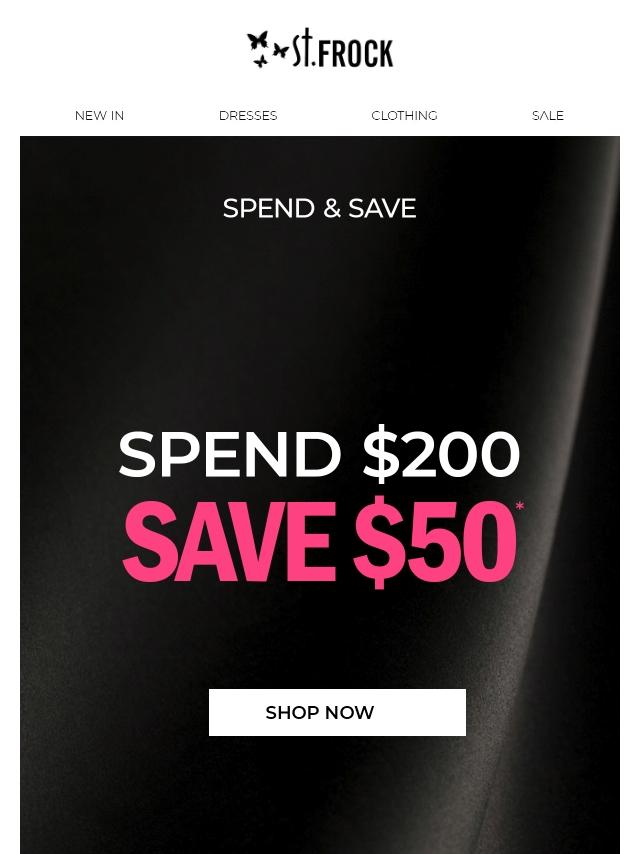Visit the SALE section
640x854 pixels.
547,115
